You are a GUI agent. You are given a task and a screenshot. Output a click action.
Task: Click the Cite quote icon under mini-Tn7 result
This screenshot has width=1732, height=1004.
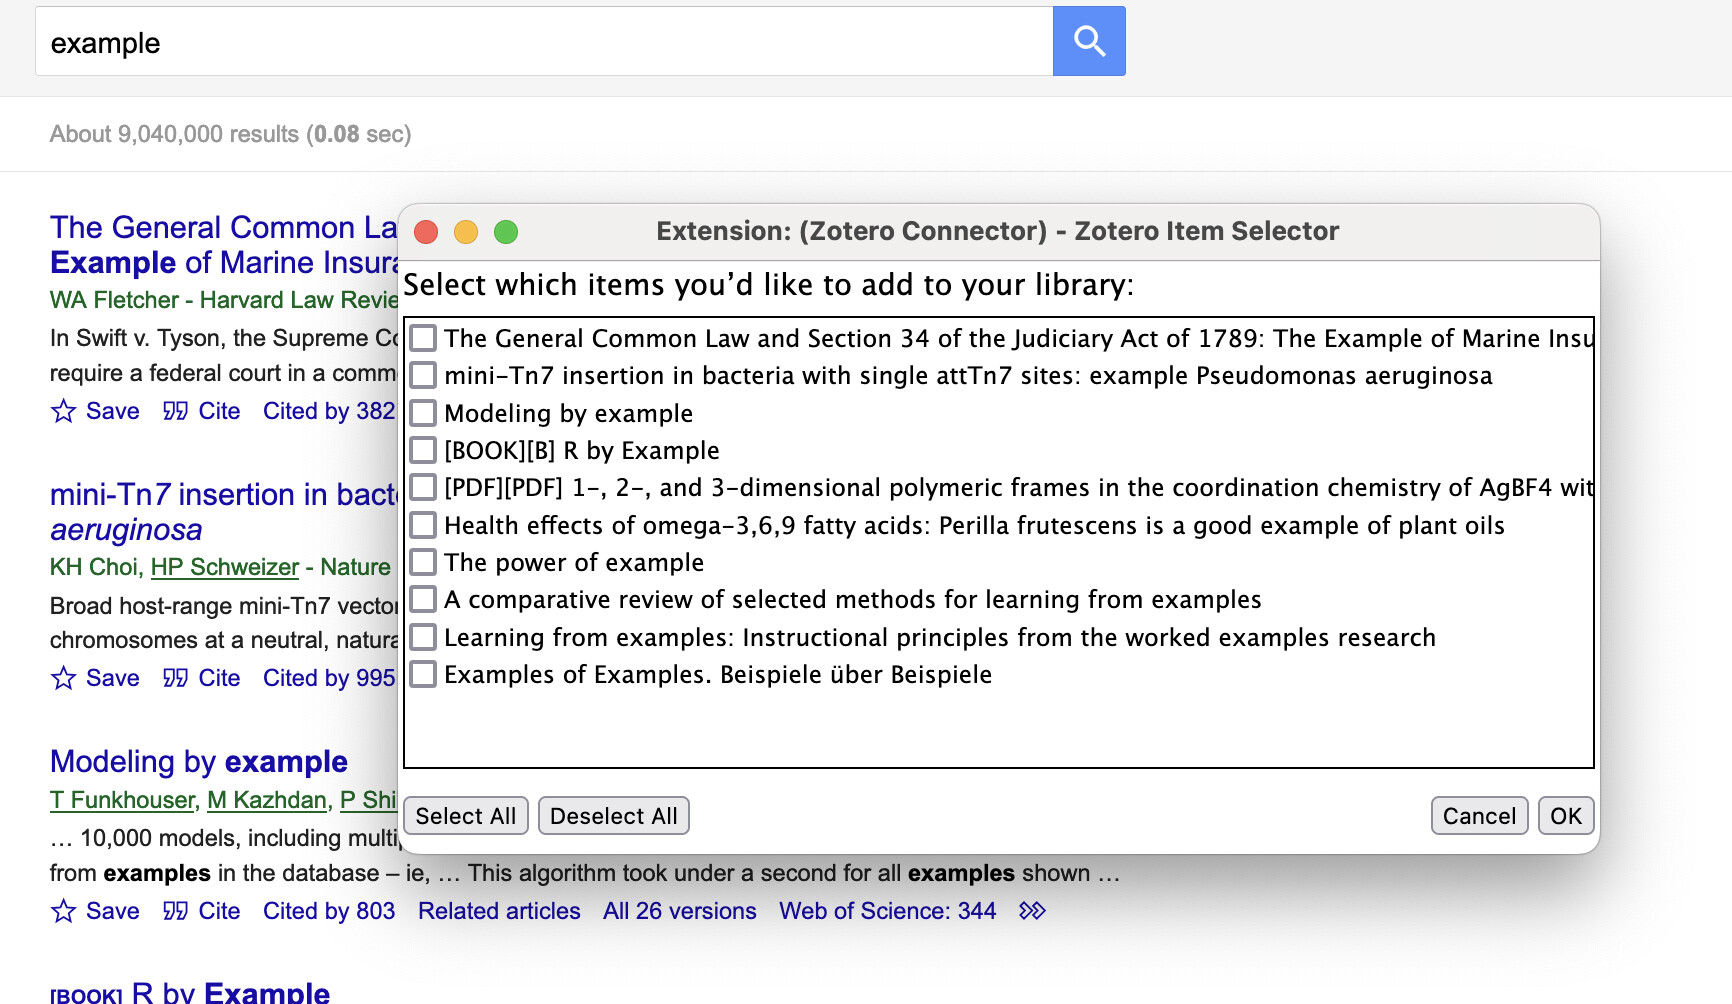[x=175, y=678]
